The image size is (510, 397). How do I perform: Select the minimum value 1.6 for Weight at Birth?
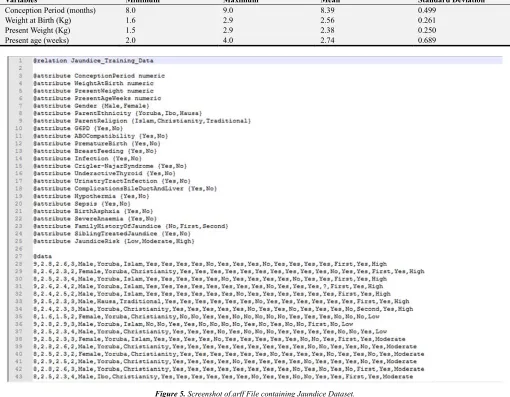pyautogui.click(x=131, y=20)
